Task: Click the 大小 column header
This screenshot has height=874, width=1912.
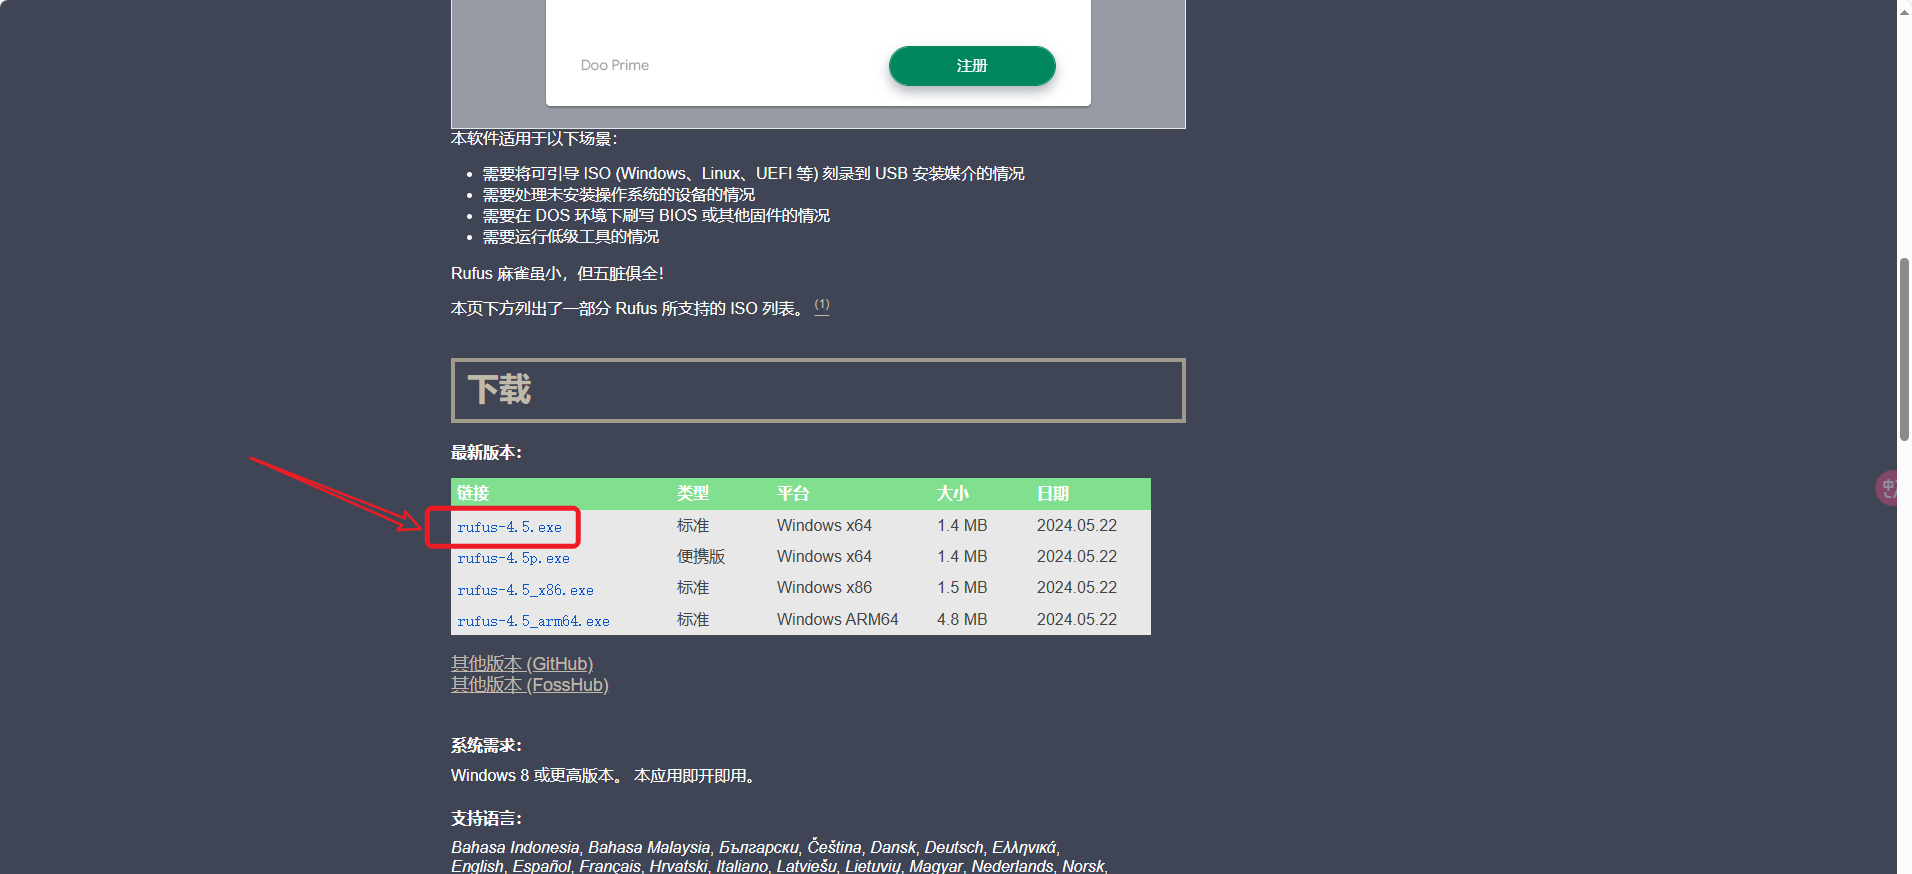Action: tap(953, 493)
